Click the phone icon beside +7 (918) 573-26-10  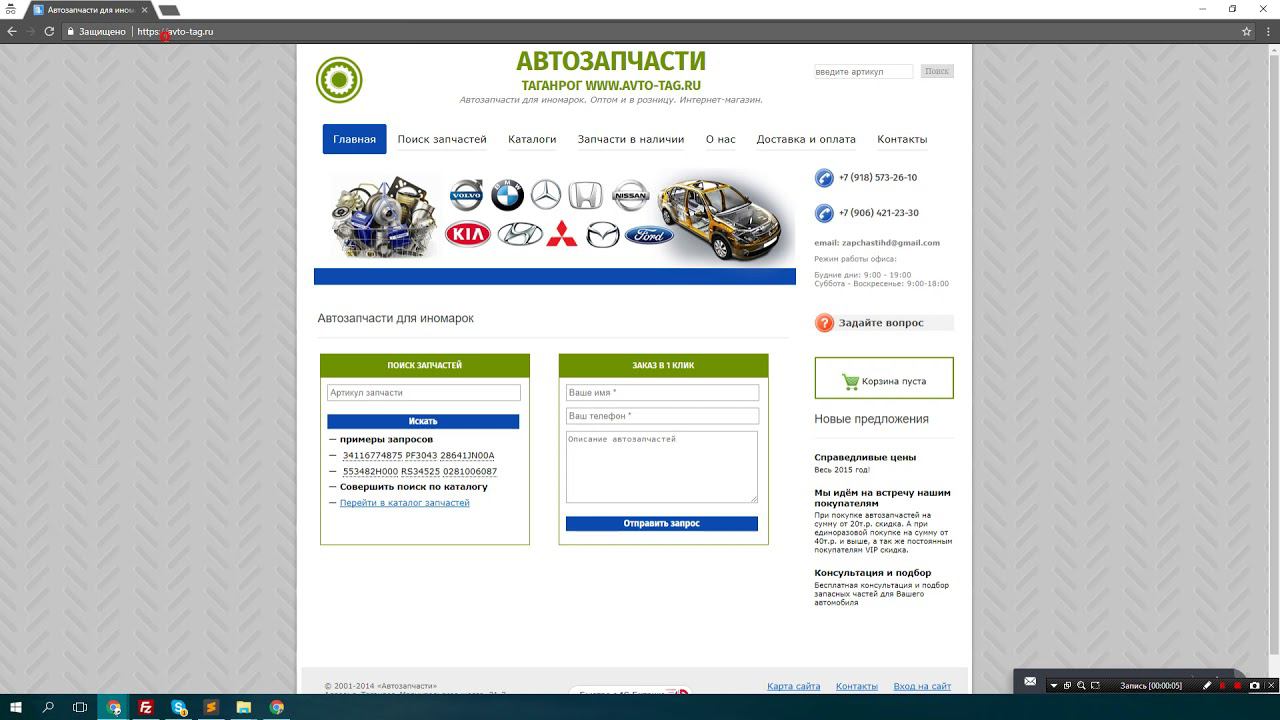pos(824,178)
